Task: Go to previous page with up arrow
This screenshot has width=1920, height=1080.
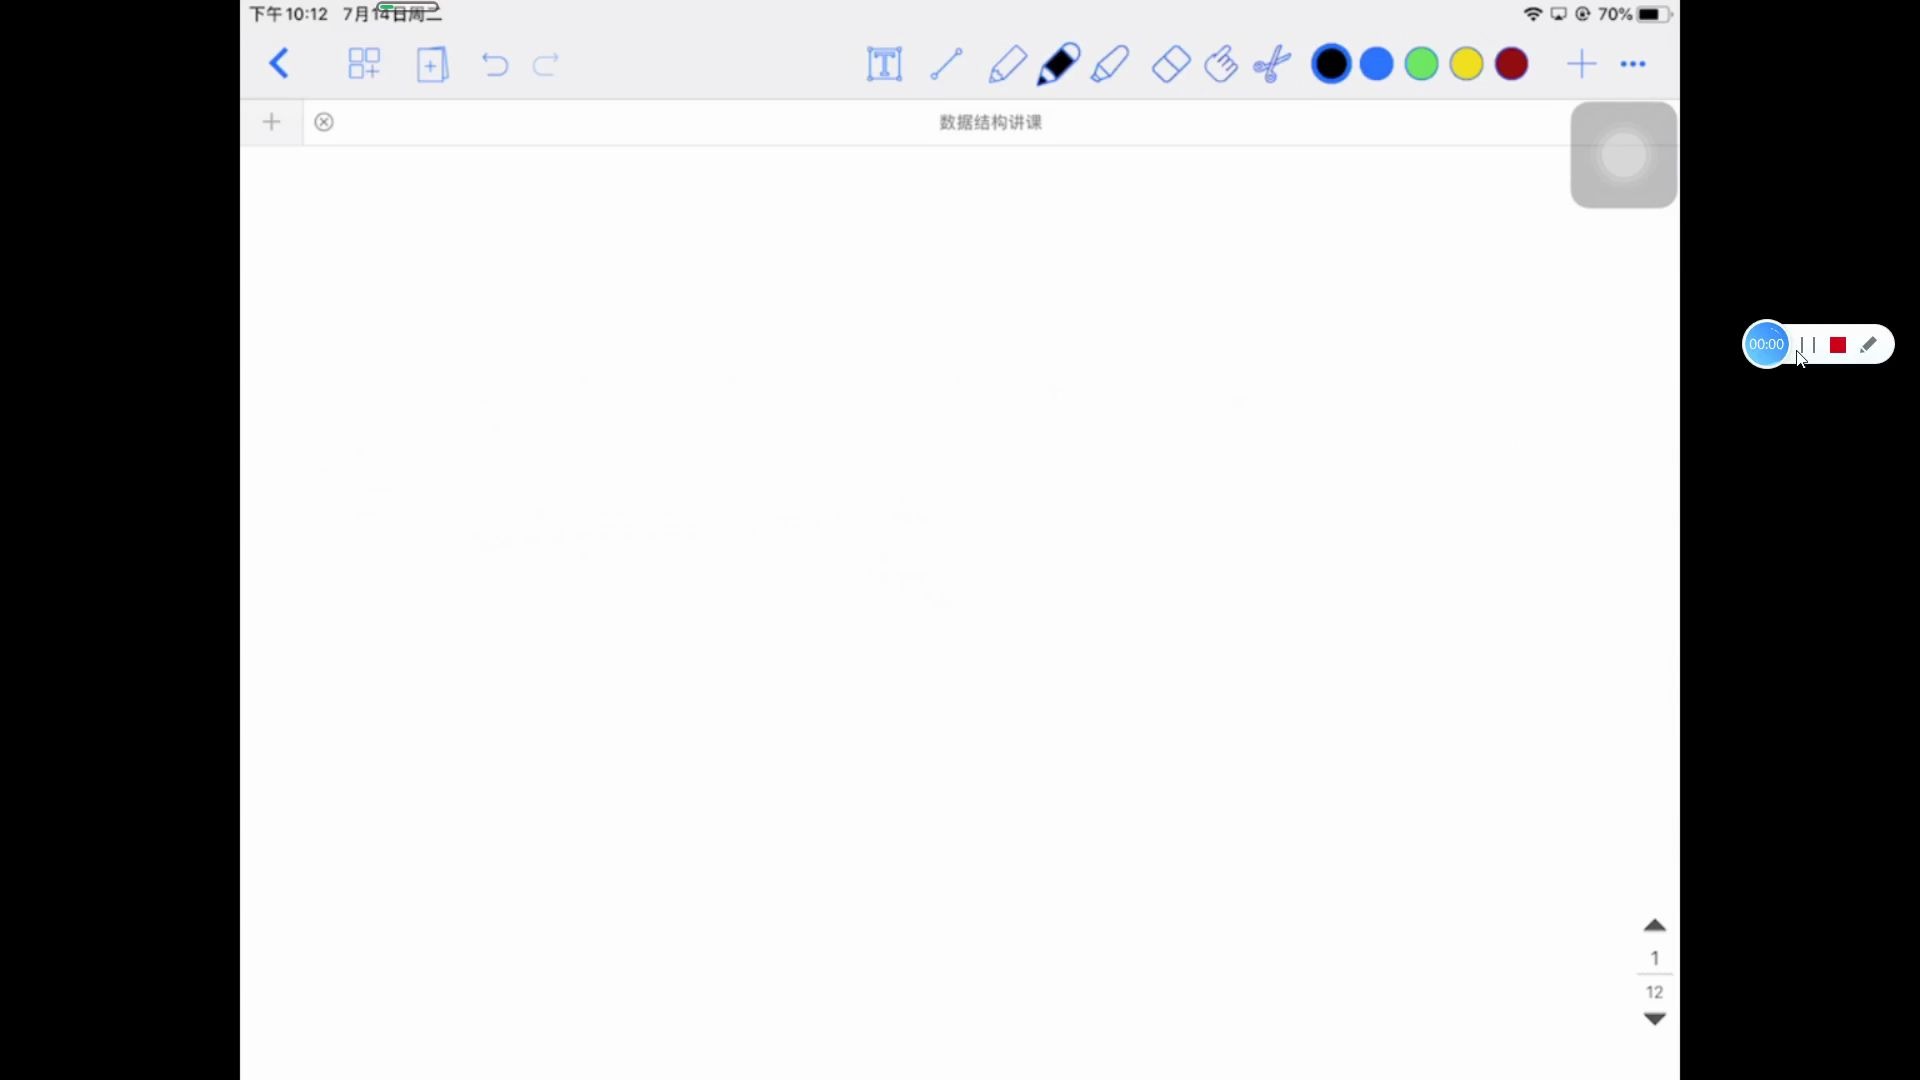Action: coord(1655,925)
